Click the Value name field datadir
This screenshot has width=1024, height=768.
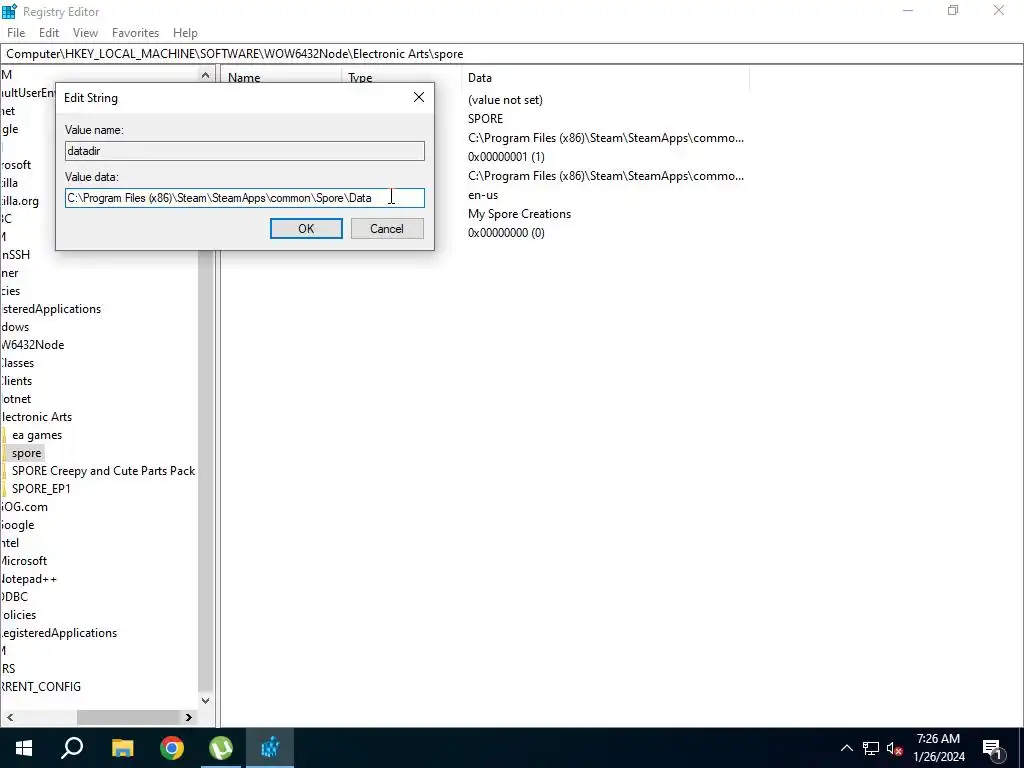coord(245,151)
